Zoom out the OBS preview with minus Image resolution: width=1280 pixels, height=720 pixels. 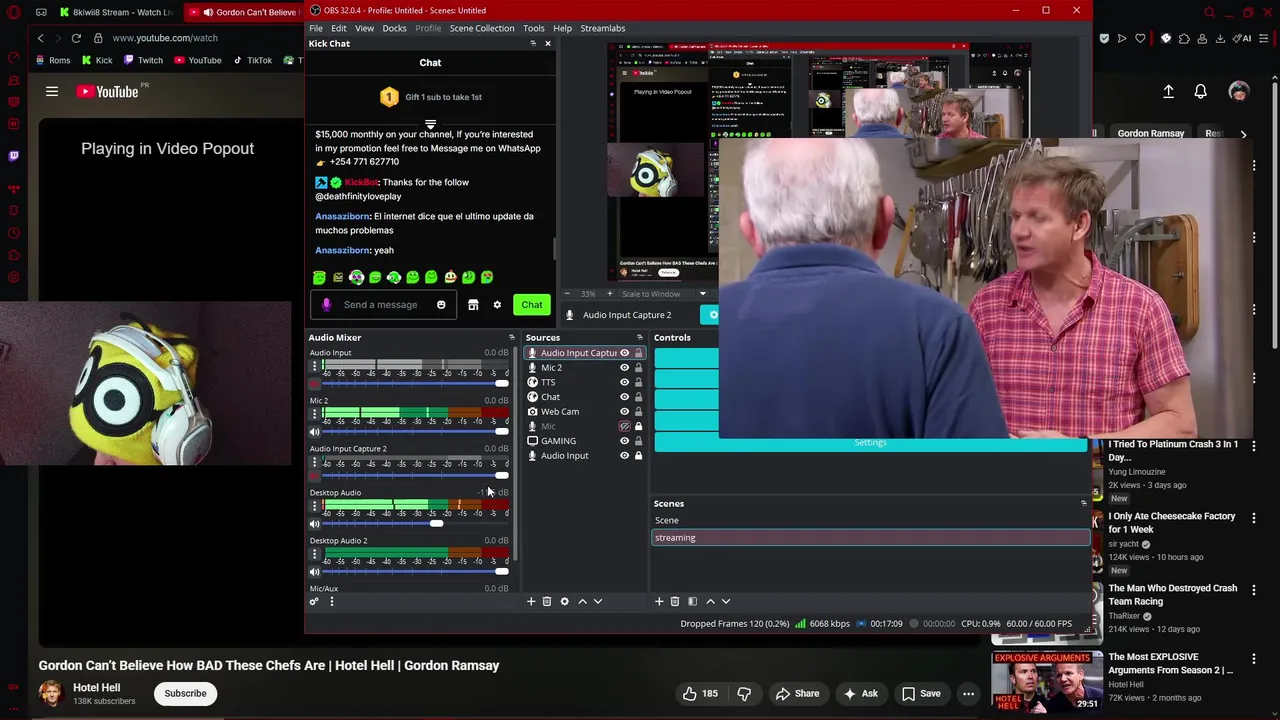pyautogui.click(x=568, y=294)
